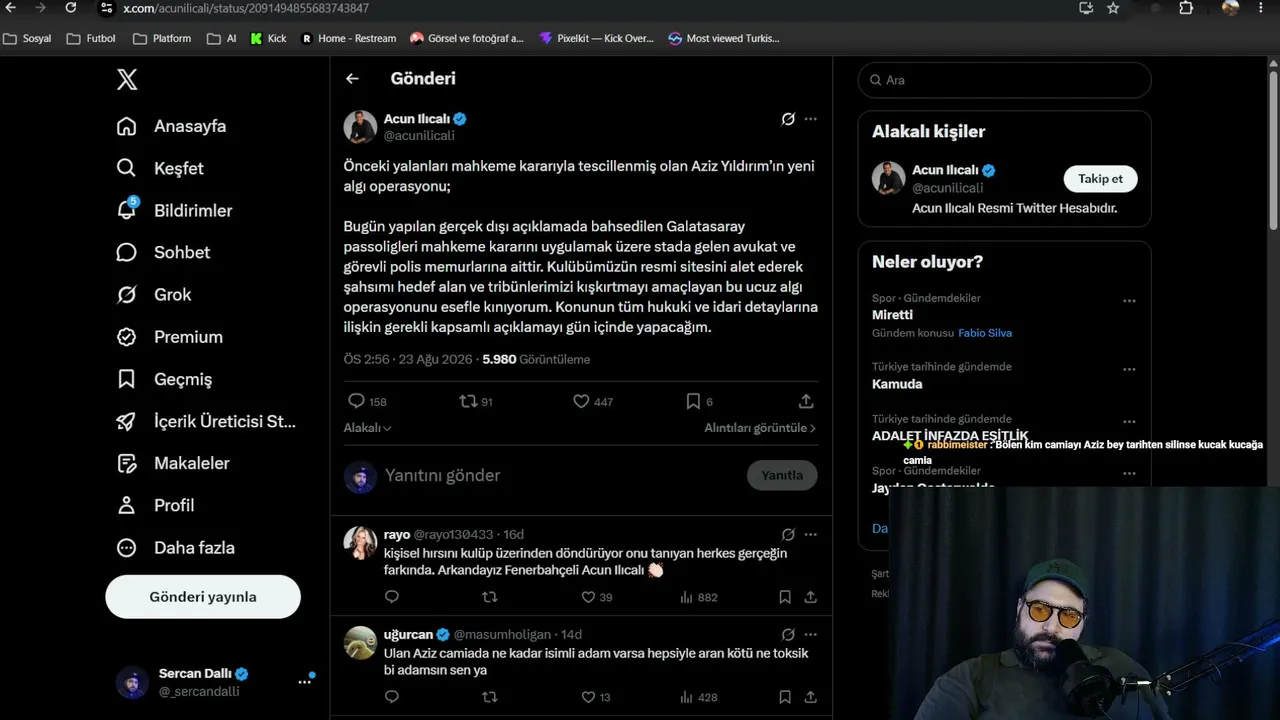Click the Grok icon on rayo's reply
Screen dimensions: 1280x720
pyautogui.click(x=788, y=535)
